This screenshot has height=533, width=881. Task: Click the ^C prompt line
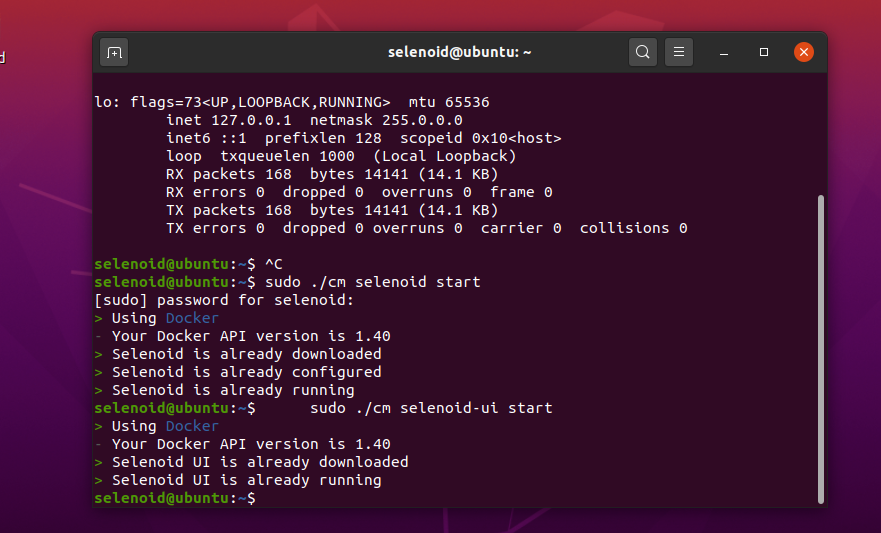(x=188, y=264)
